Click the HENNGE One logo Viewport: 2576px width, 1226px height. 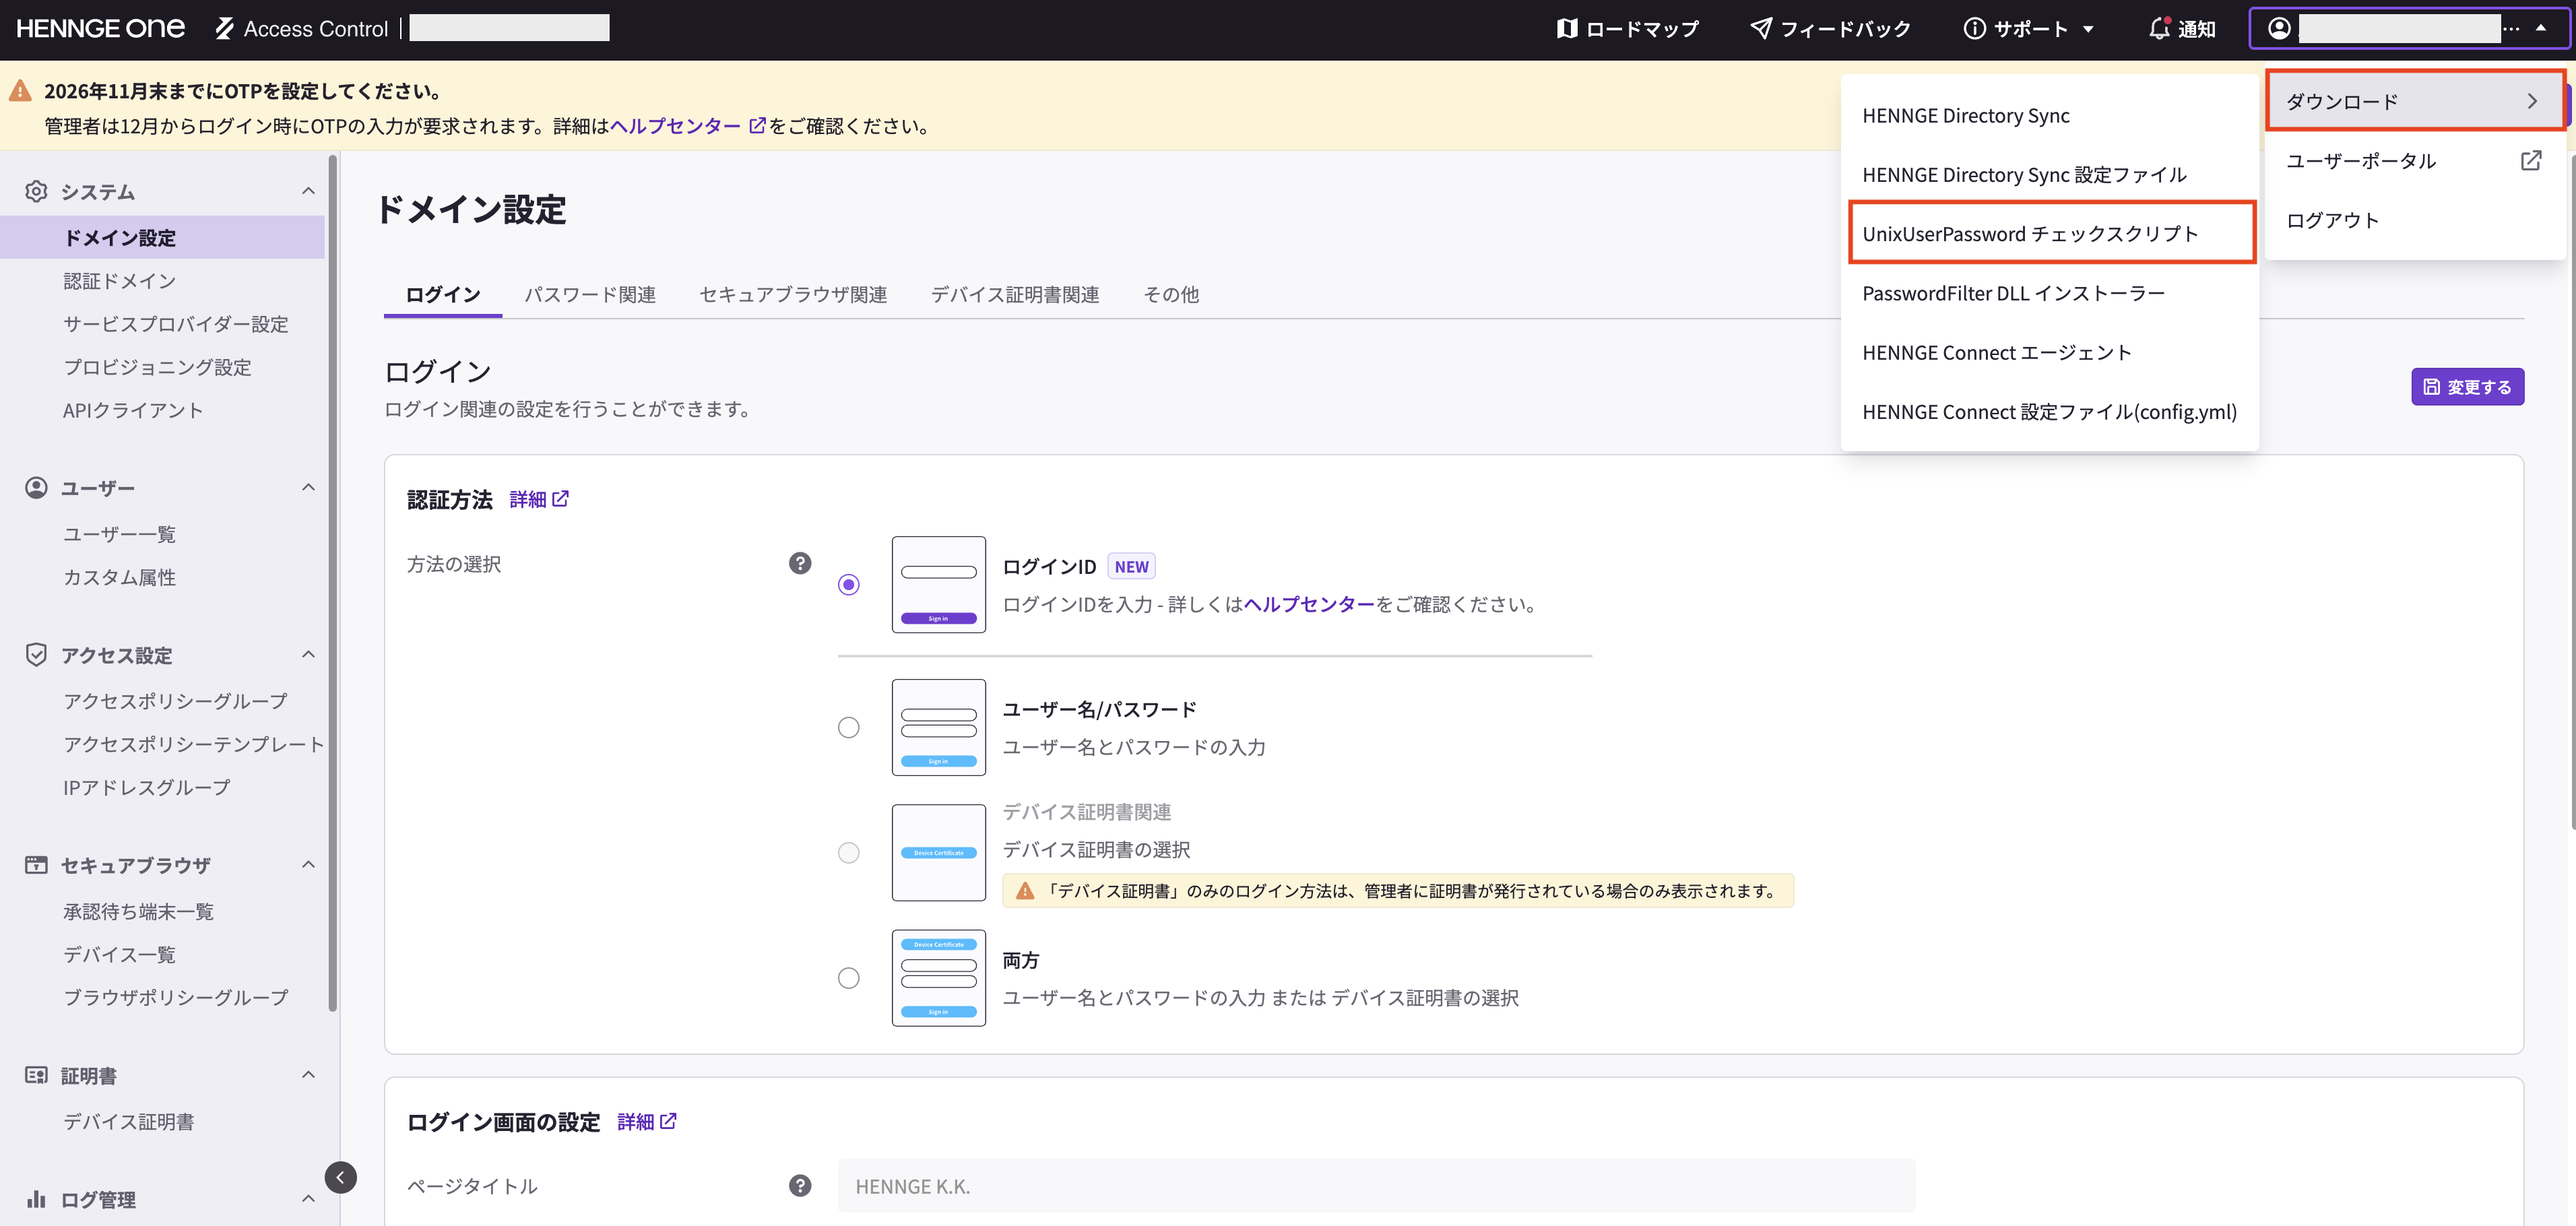[100, 28]
